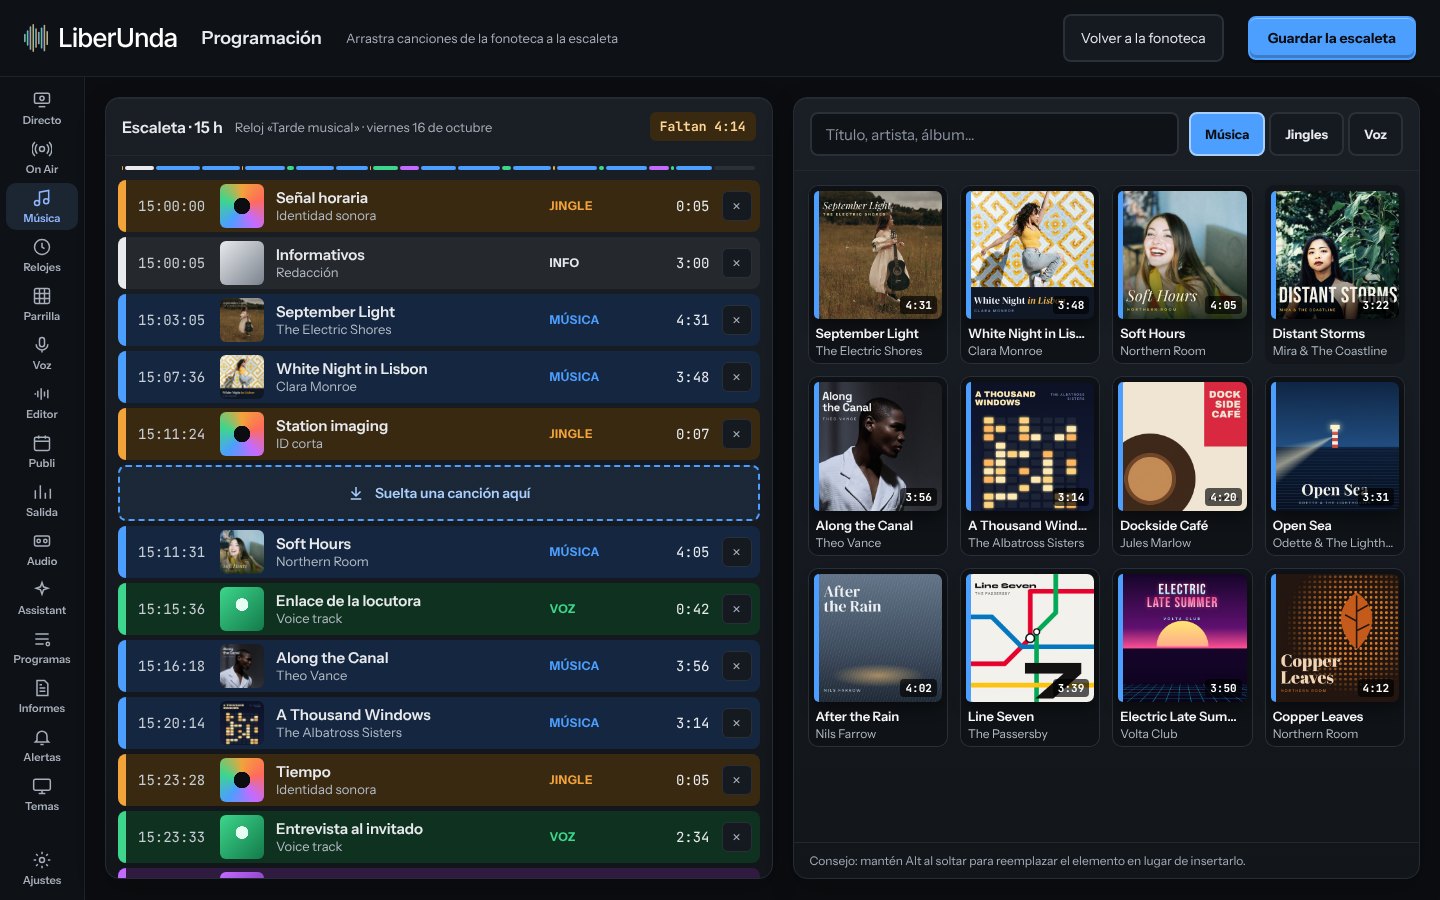This screenshot has width=1440, height=900.
Task: Select Música in the left sidebar
Action: pyautogui.click(x=42, y=206)
